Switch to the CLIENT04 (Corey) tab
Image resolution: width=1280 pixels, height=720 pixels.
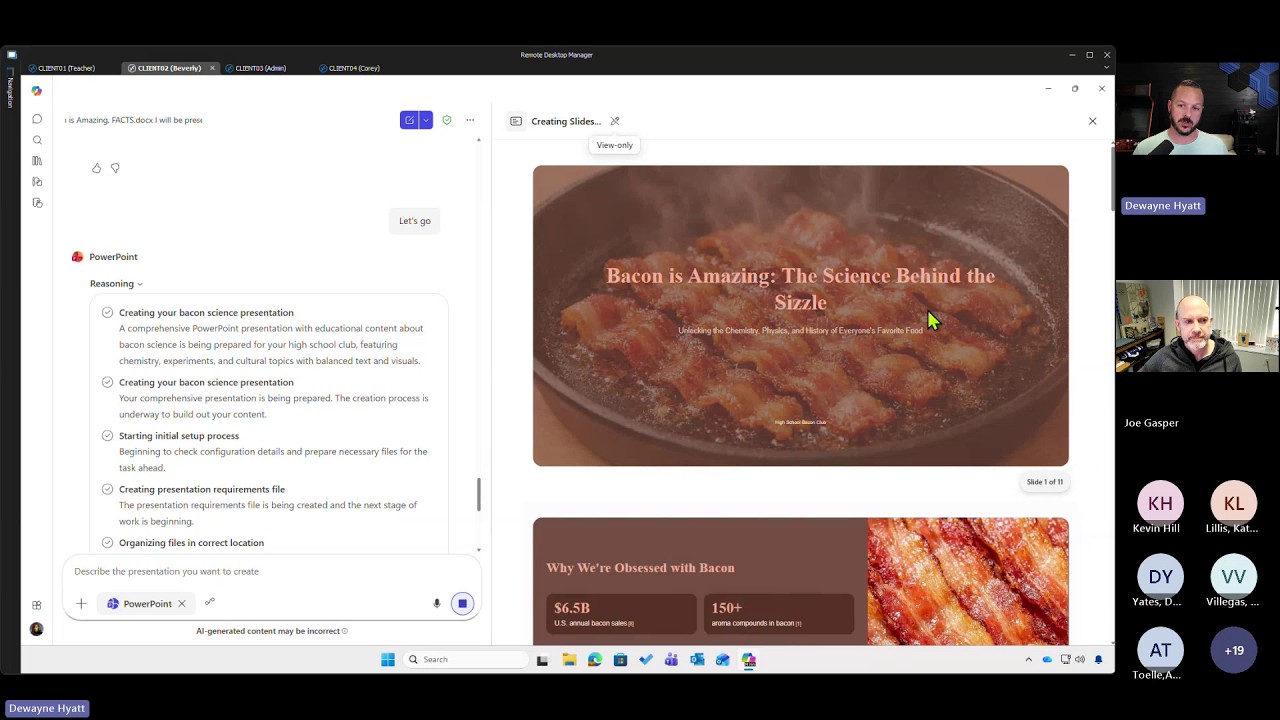pos(350,68)
